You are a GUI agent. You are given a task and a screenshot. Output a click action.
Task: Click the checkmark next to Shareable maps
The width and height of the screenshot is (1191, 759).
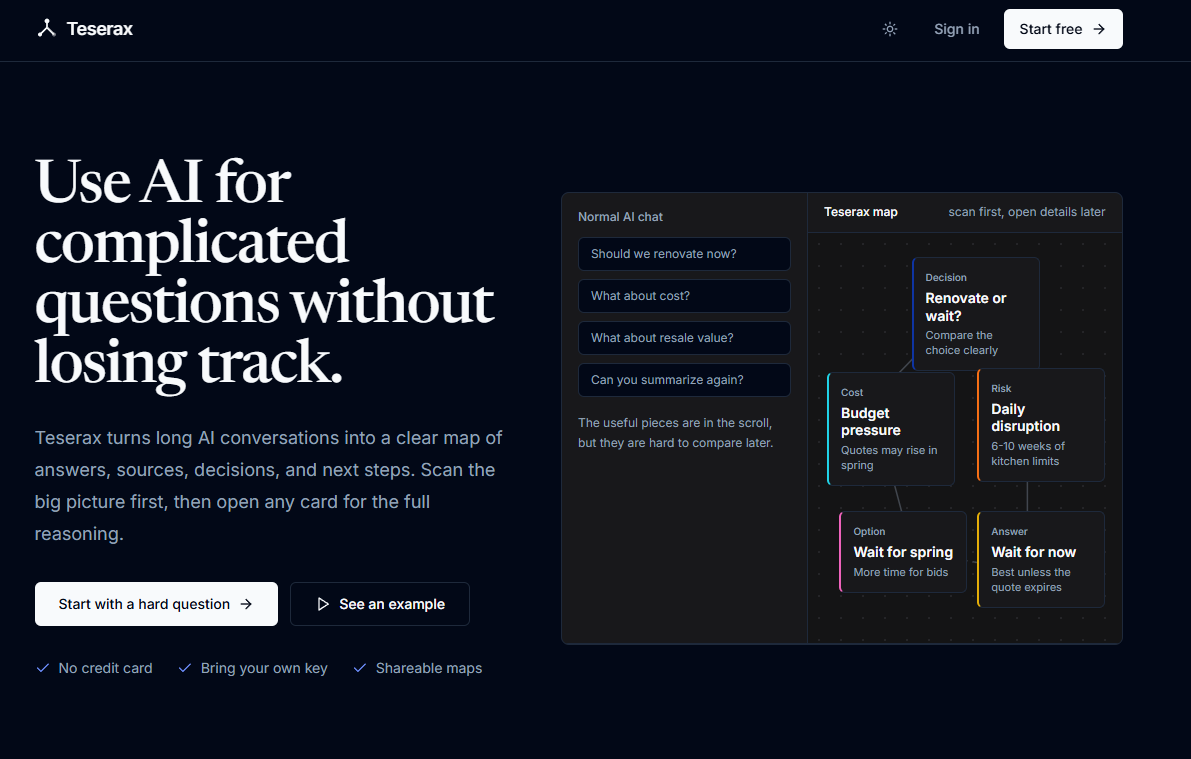point(360,668)
